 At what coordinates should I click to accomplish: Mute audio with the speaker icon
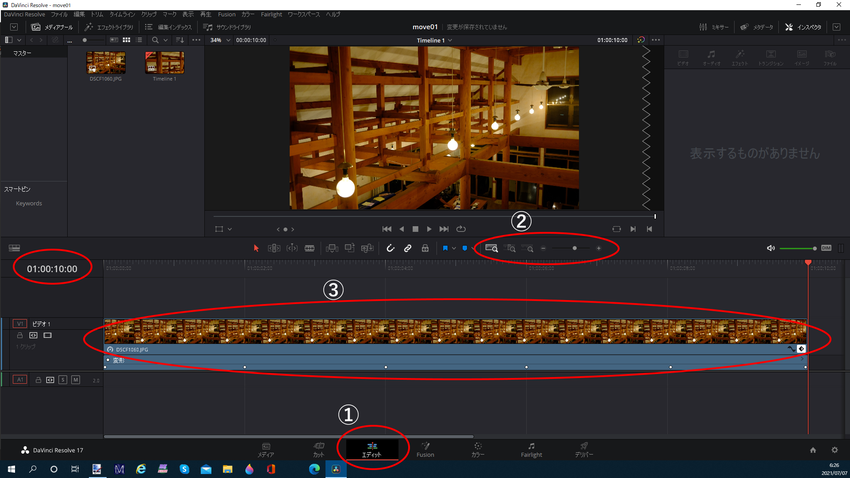[770, 248]
